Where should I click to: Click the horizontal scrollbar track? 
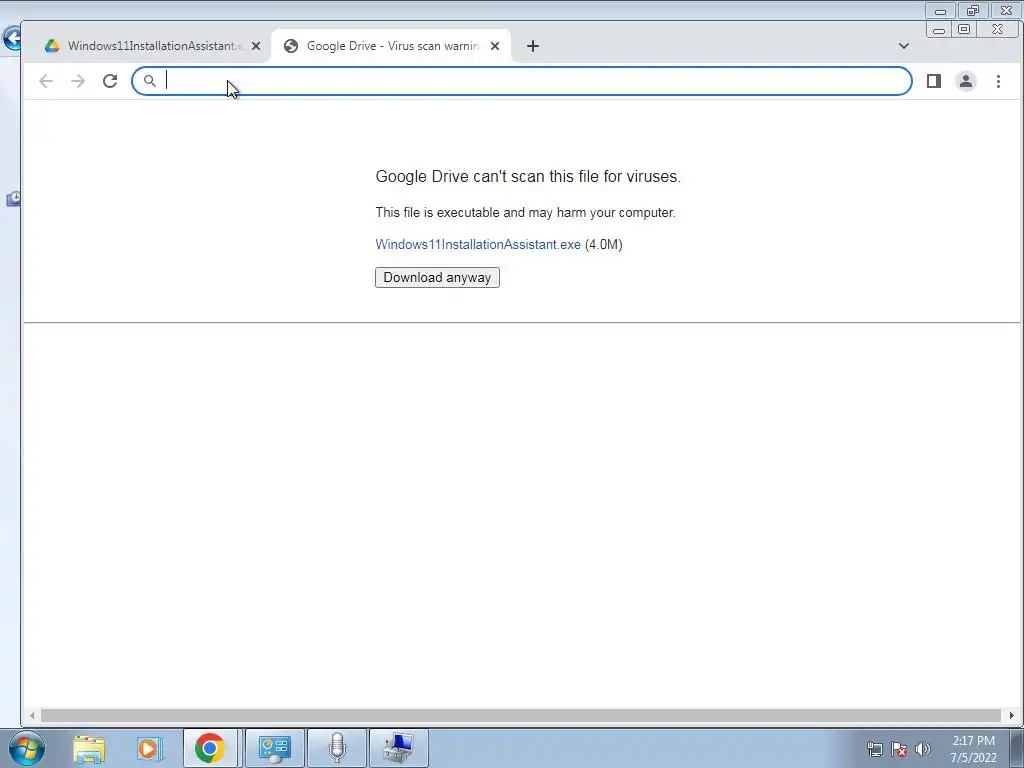tap(521, 716)
